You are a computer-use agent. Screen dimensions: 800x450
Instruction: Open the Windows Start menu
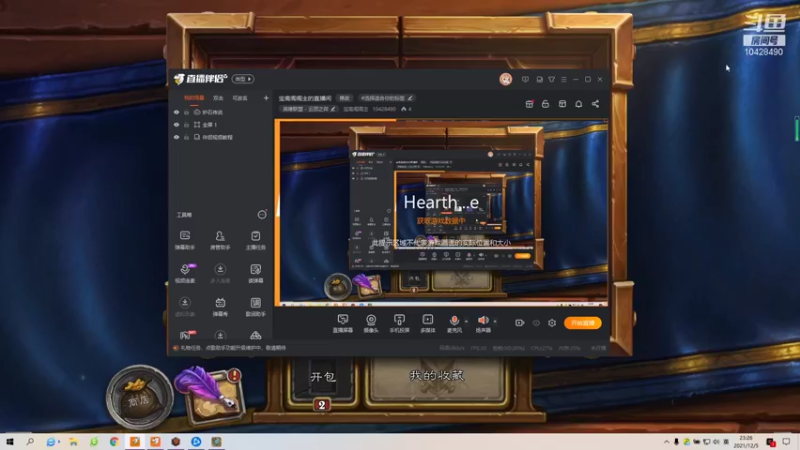10,442
